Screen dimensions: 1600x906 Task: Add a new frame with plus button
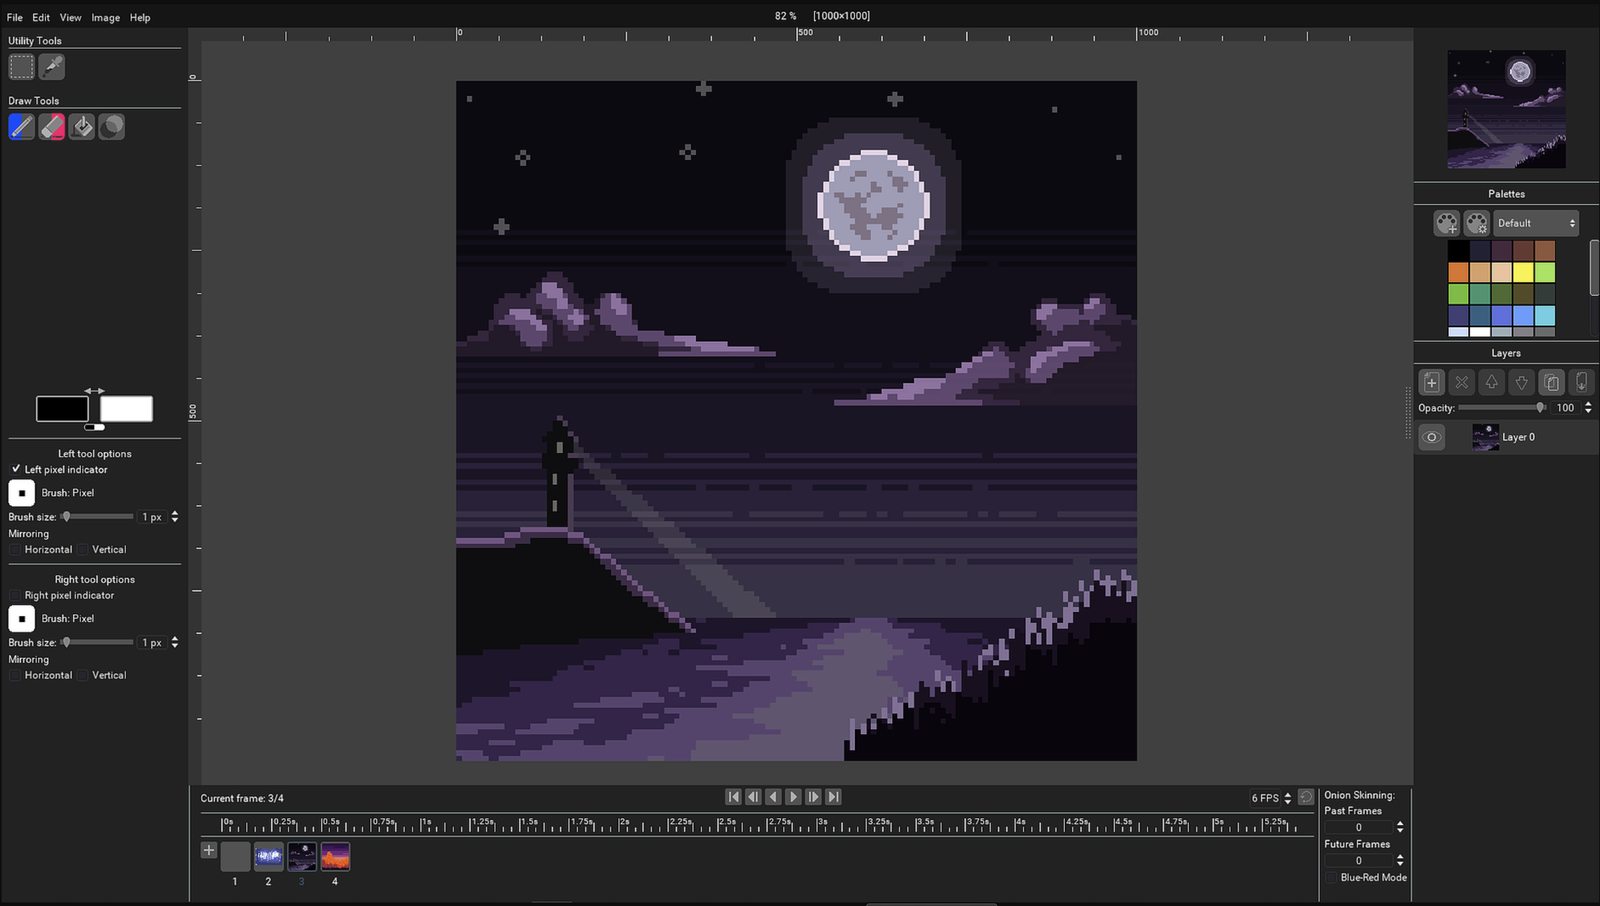pos(208,850)
